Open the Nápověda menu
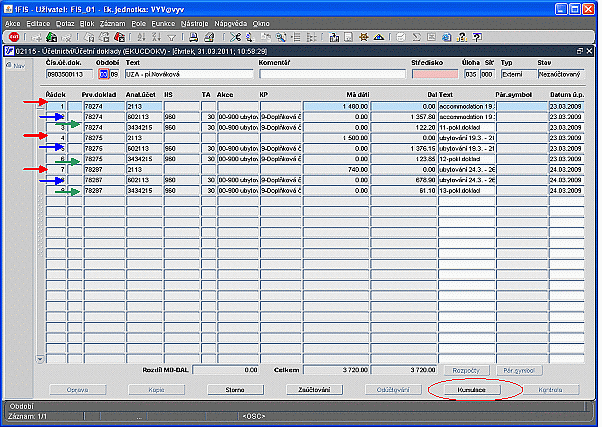The image size is (602, 427). point(233,22)
